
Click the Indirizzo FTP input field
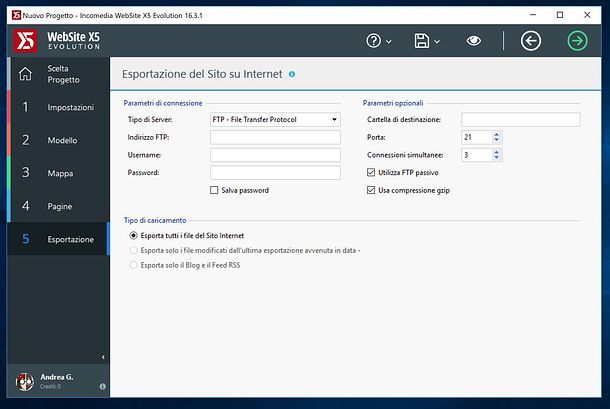275,137
